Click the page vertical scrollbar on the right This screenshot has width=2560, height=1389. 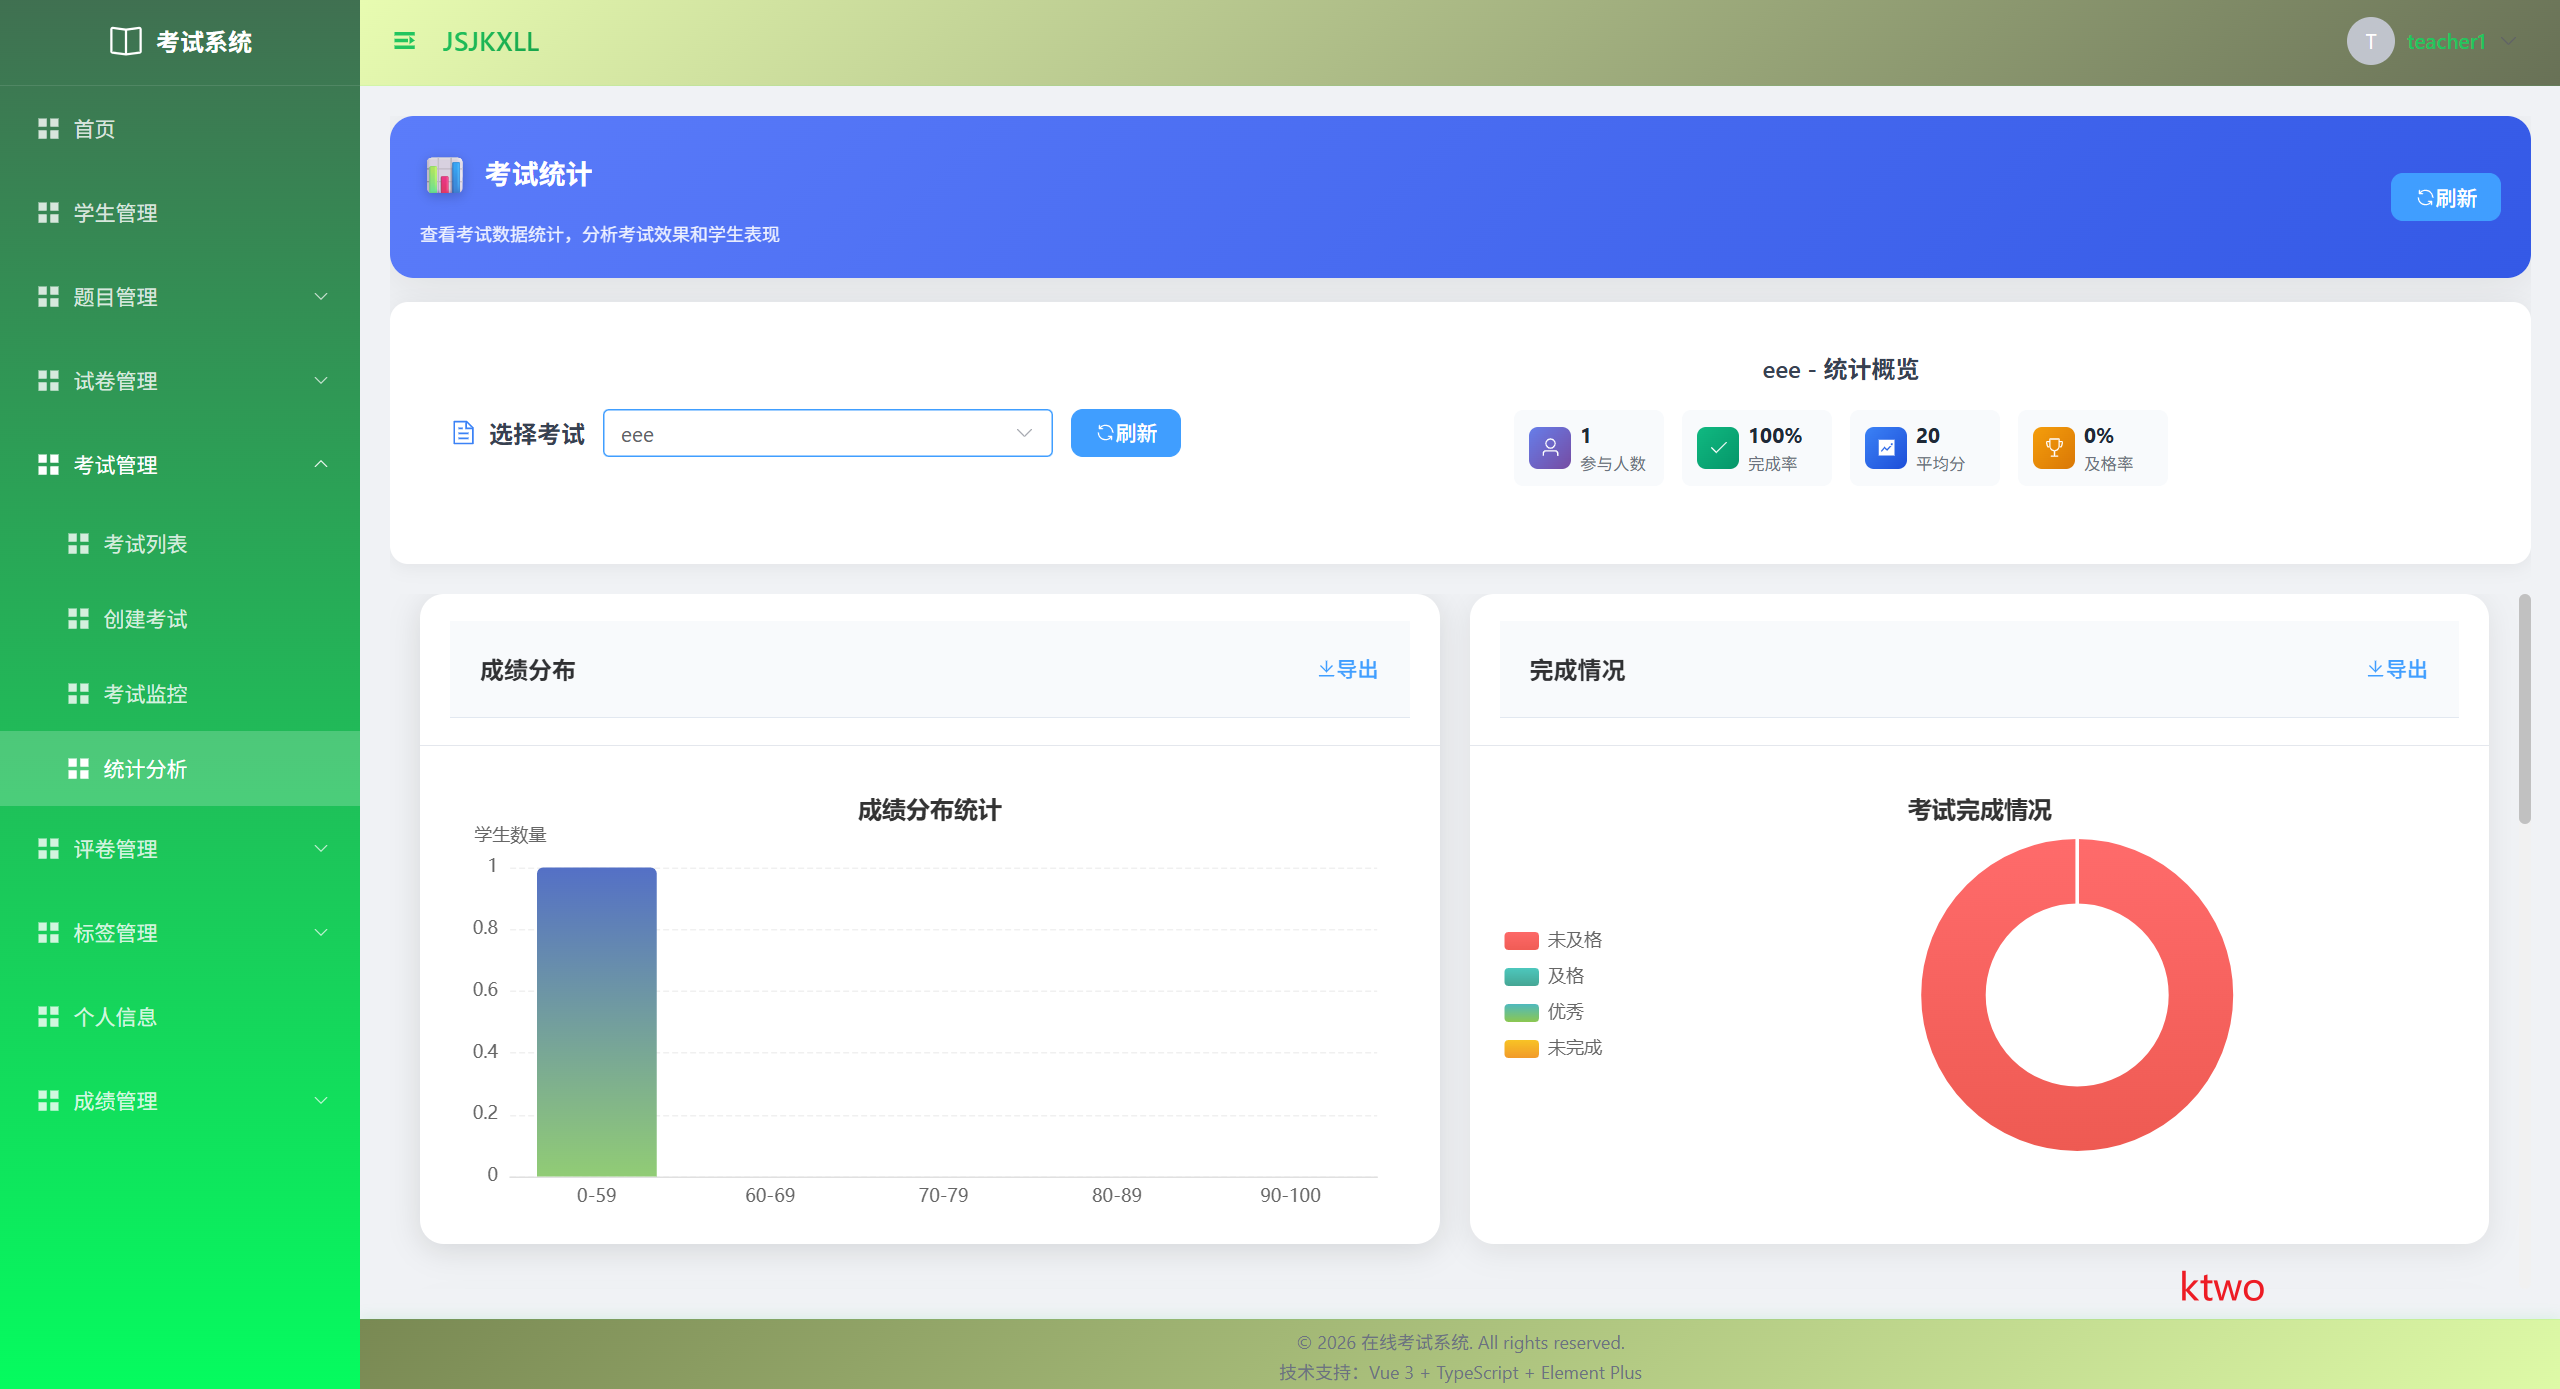[x=2524, y=710]
